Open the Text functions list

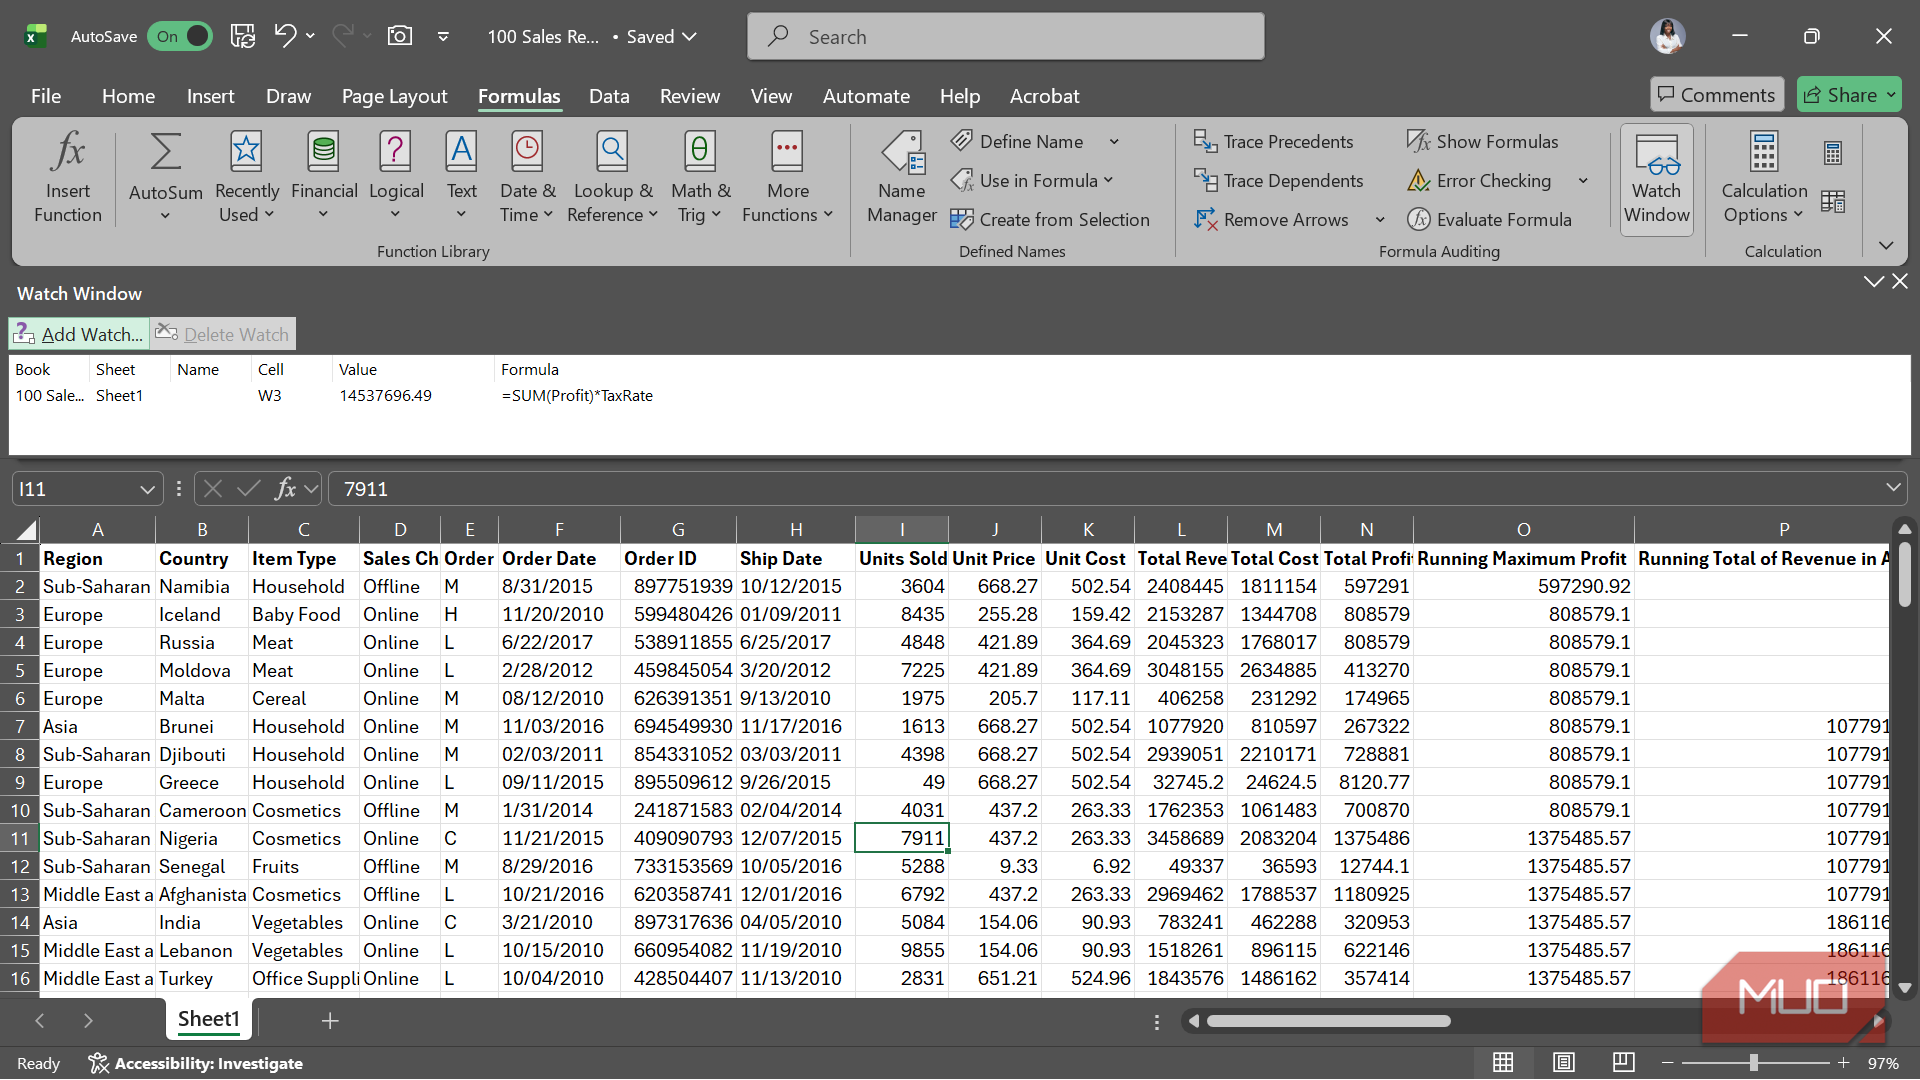461,178
